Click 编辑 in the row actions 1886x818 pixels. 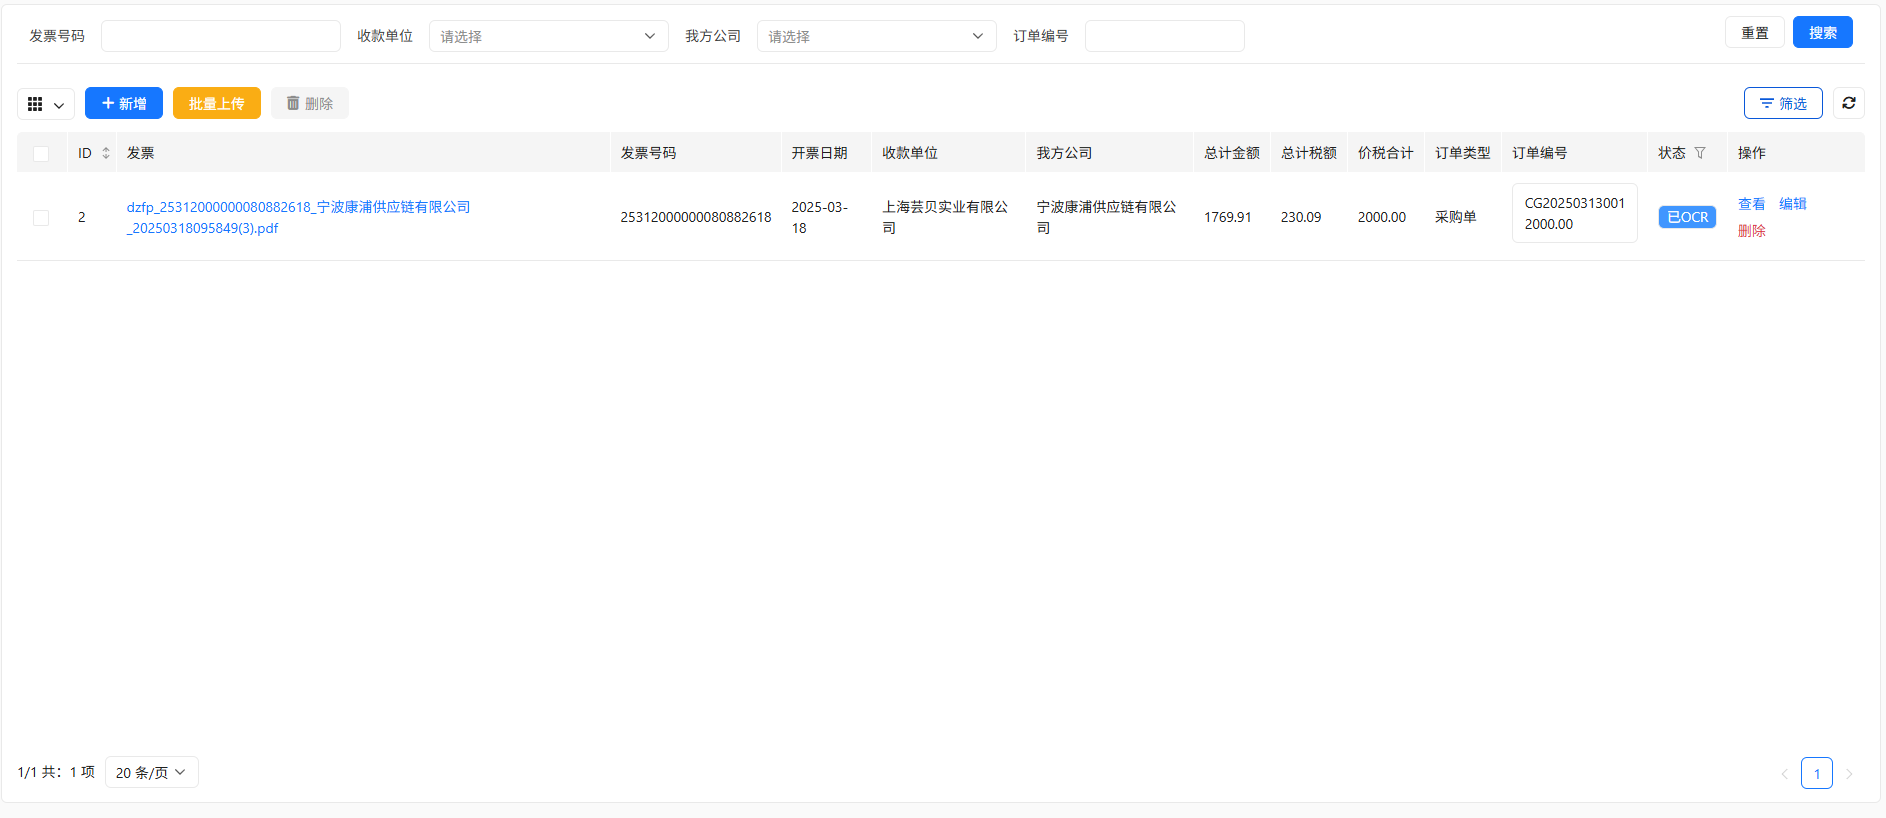pos(1793,203)
